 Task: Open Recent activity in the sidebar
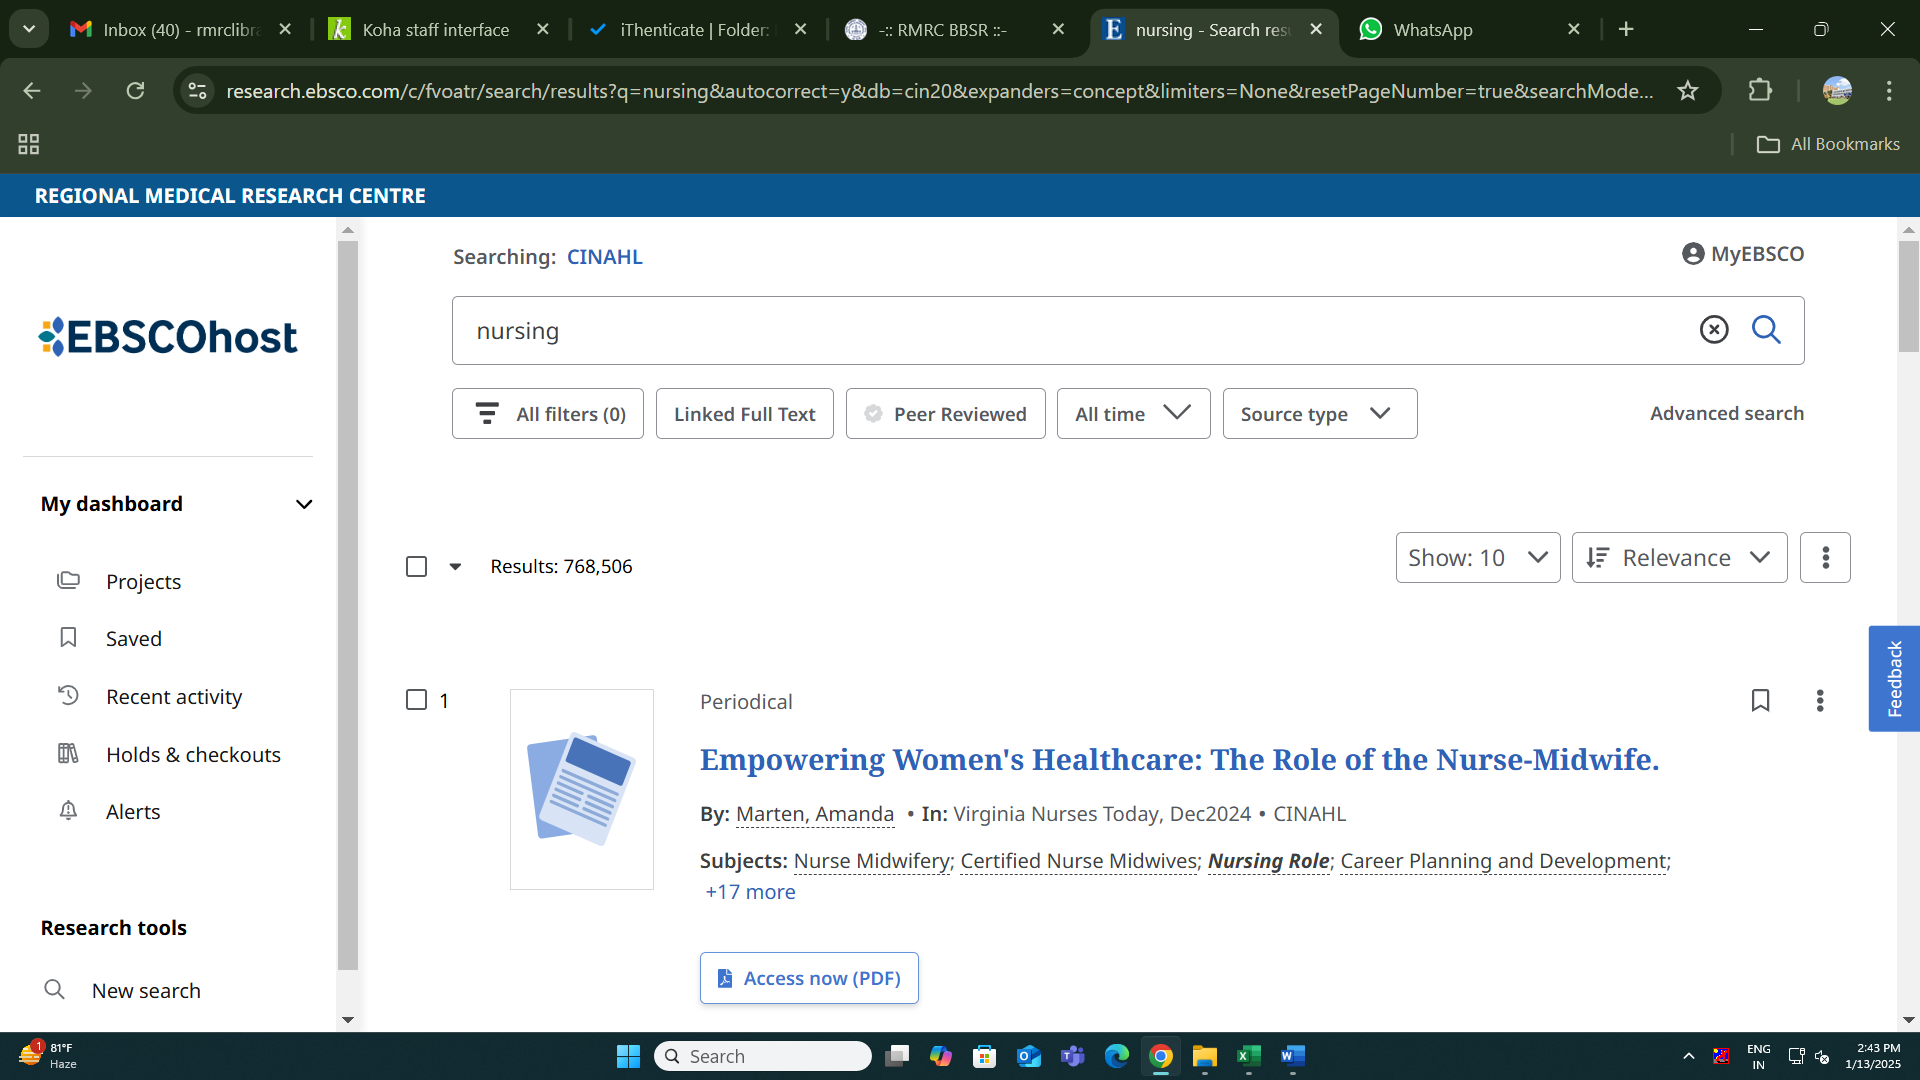coord(173,697)
